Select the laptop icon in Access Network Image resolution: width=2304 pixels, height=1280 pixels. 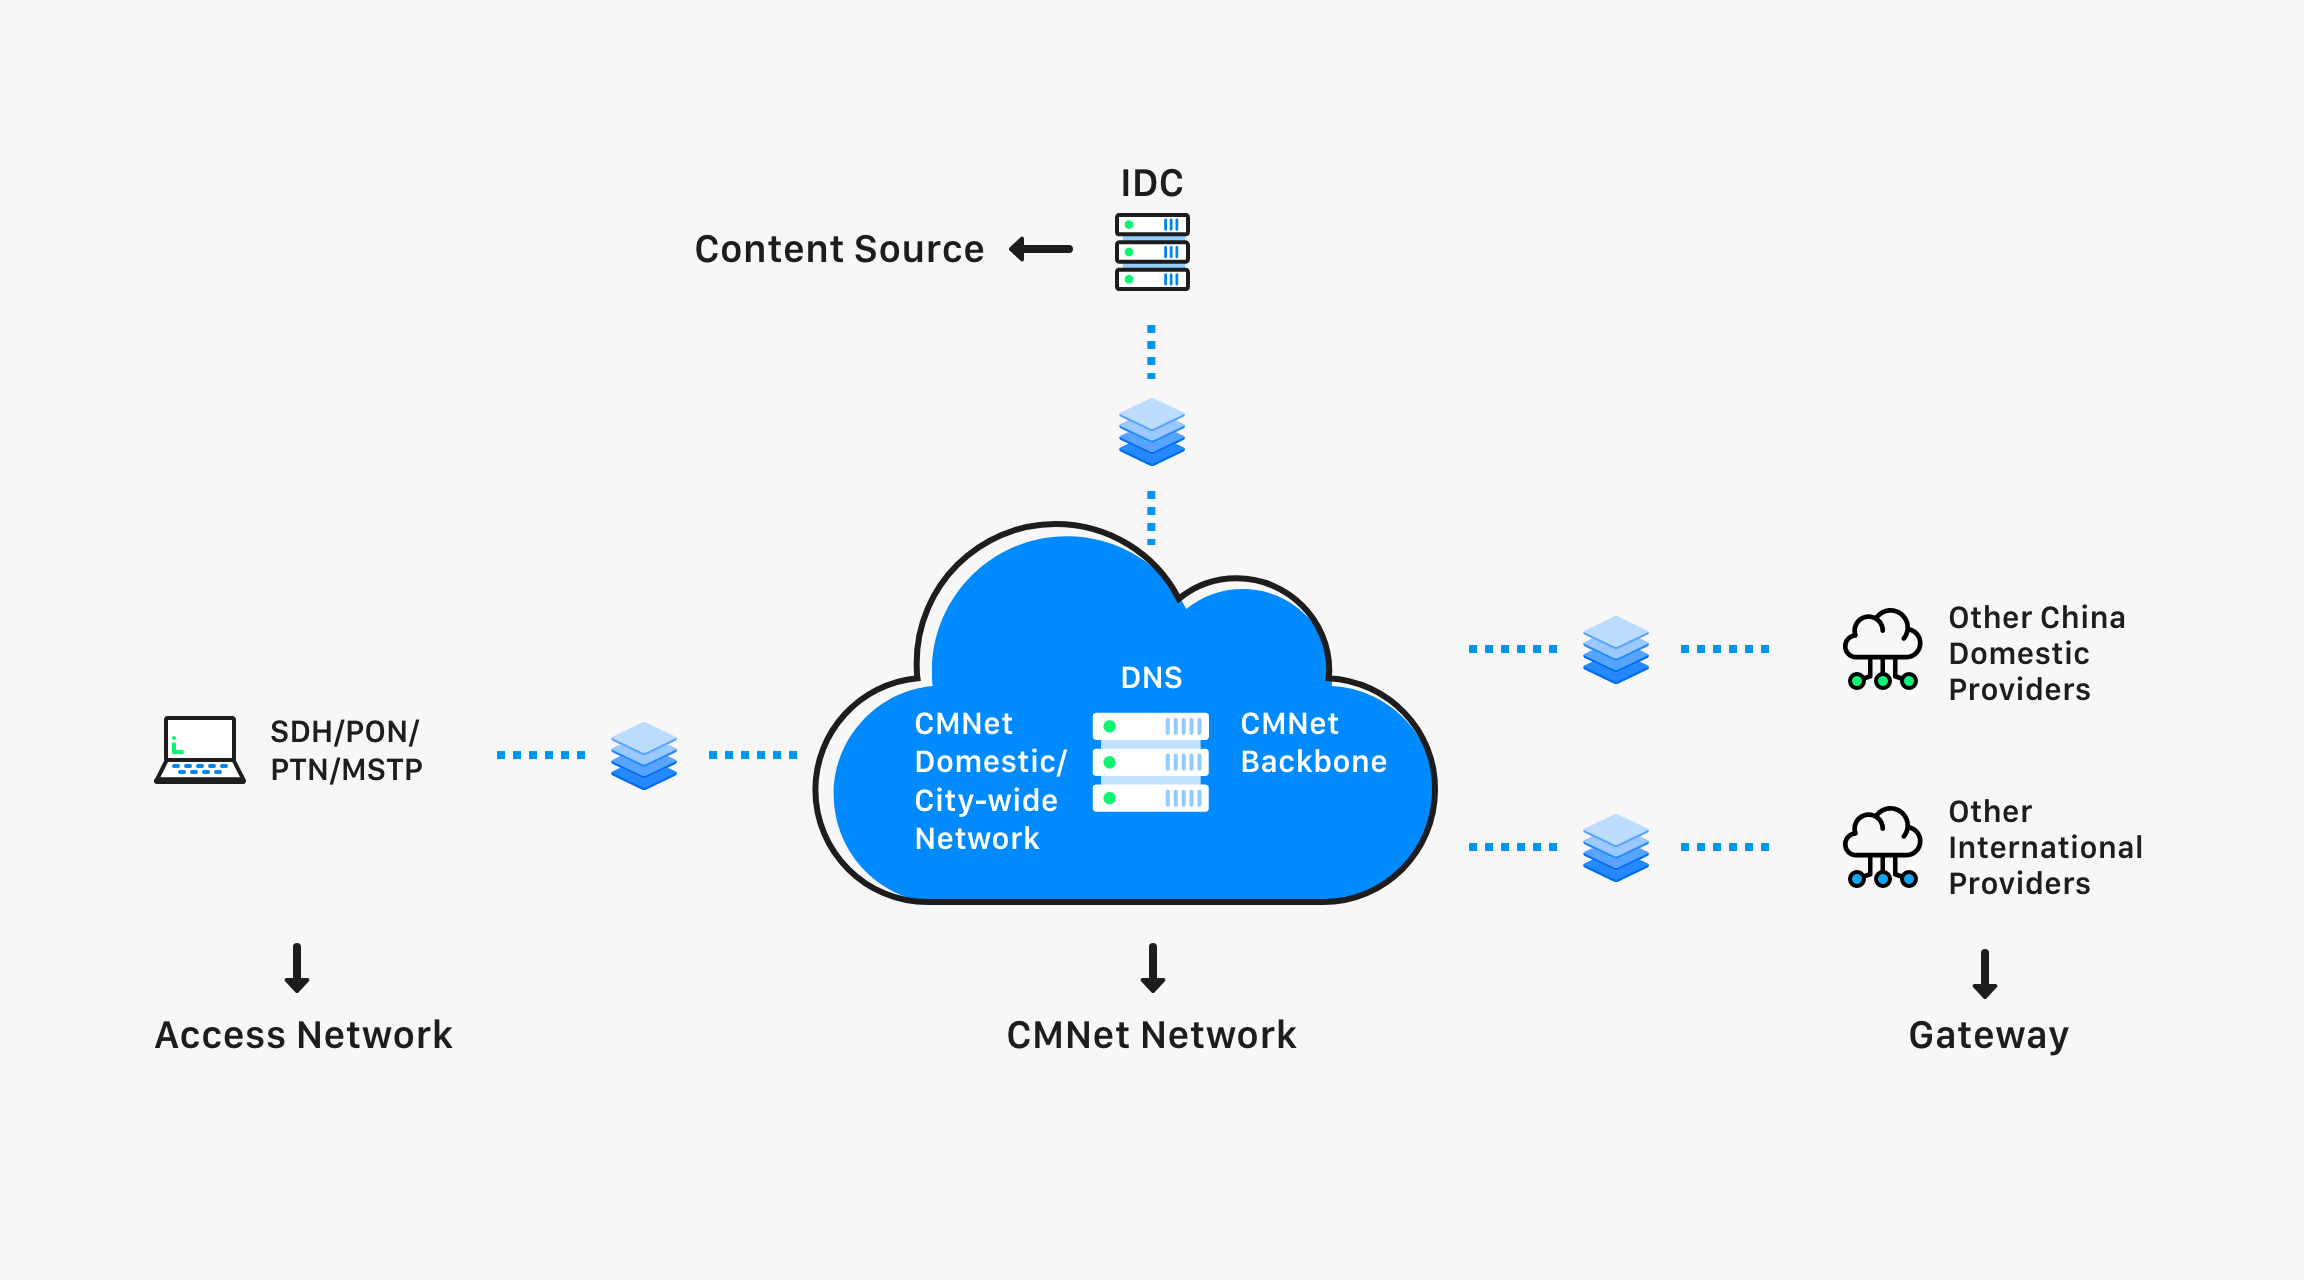(x=189, y=741)
